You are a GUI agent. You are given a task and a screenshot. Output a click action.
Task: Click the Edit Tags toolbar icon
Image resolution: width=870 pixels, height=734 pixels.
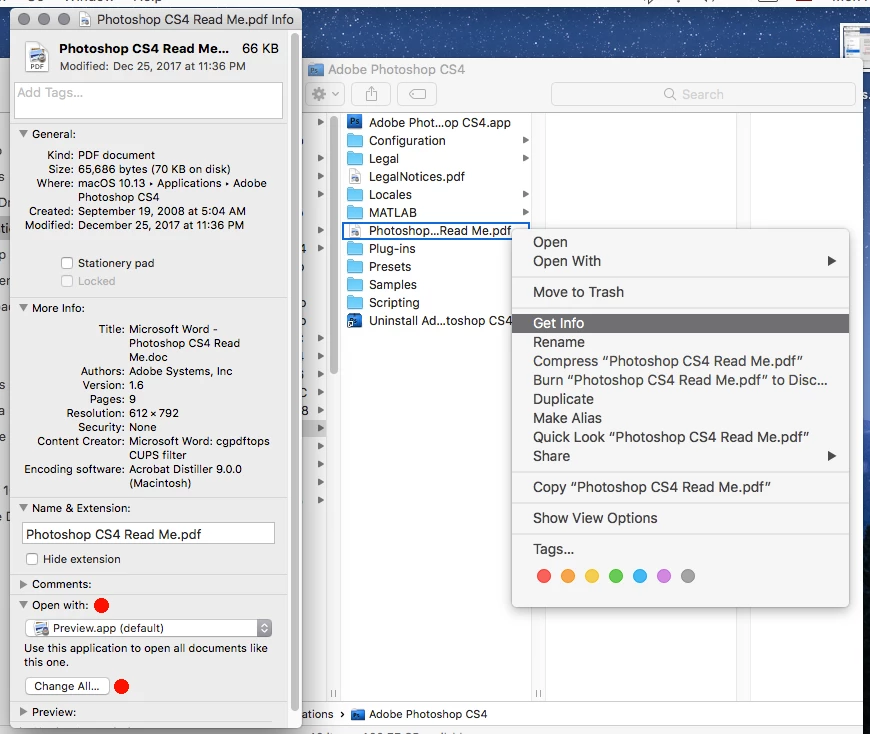(417, 94)
